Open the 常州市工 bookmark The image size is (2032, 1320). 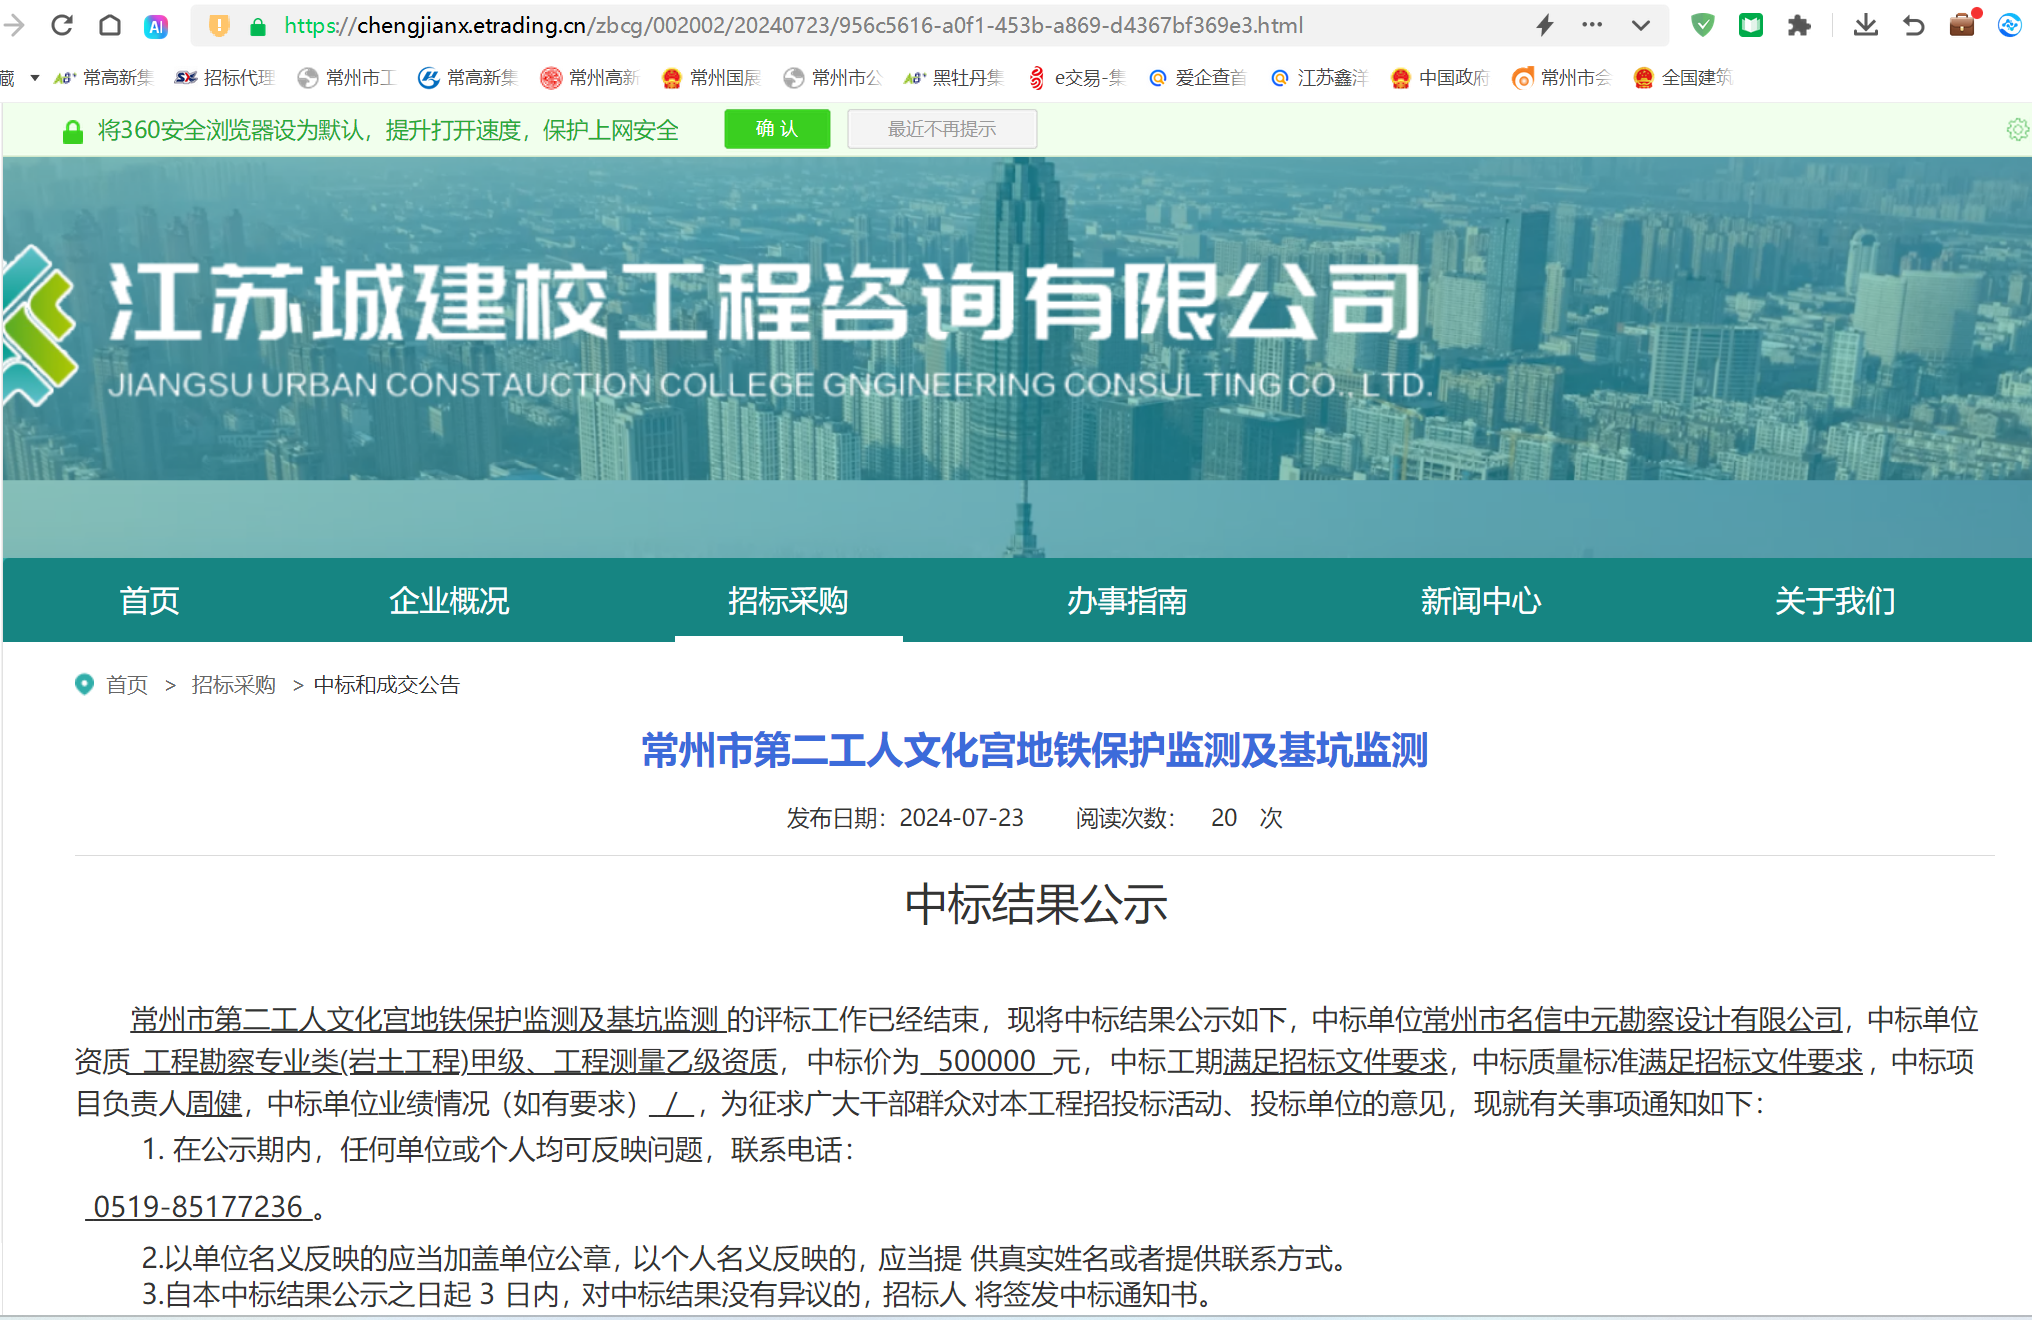(x=346, y=78)
